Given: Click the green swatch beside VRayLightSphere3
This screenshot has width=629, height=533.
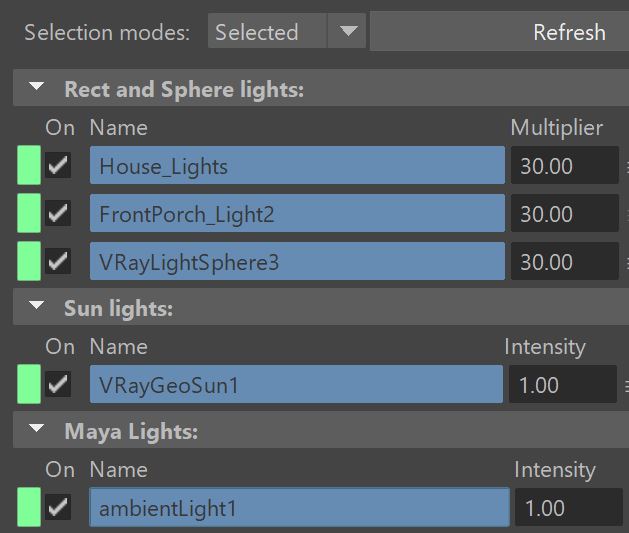Looking at the screenshot, I should 29,261.
